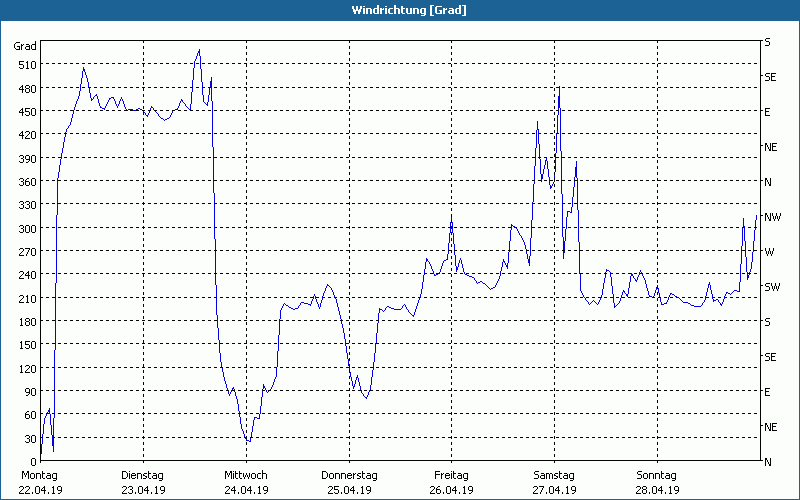
Task: Click the 150 axis value
Action: point(27,345)
